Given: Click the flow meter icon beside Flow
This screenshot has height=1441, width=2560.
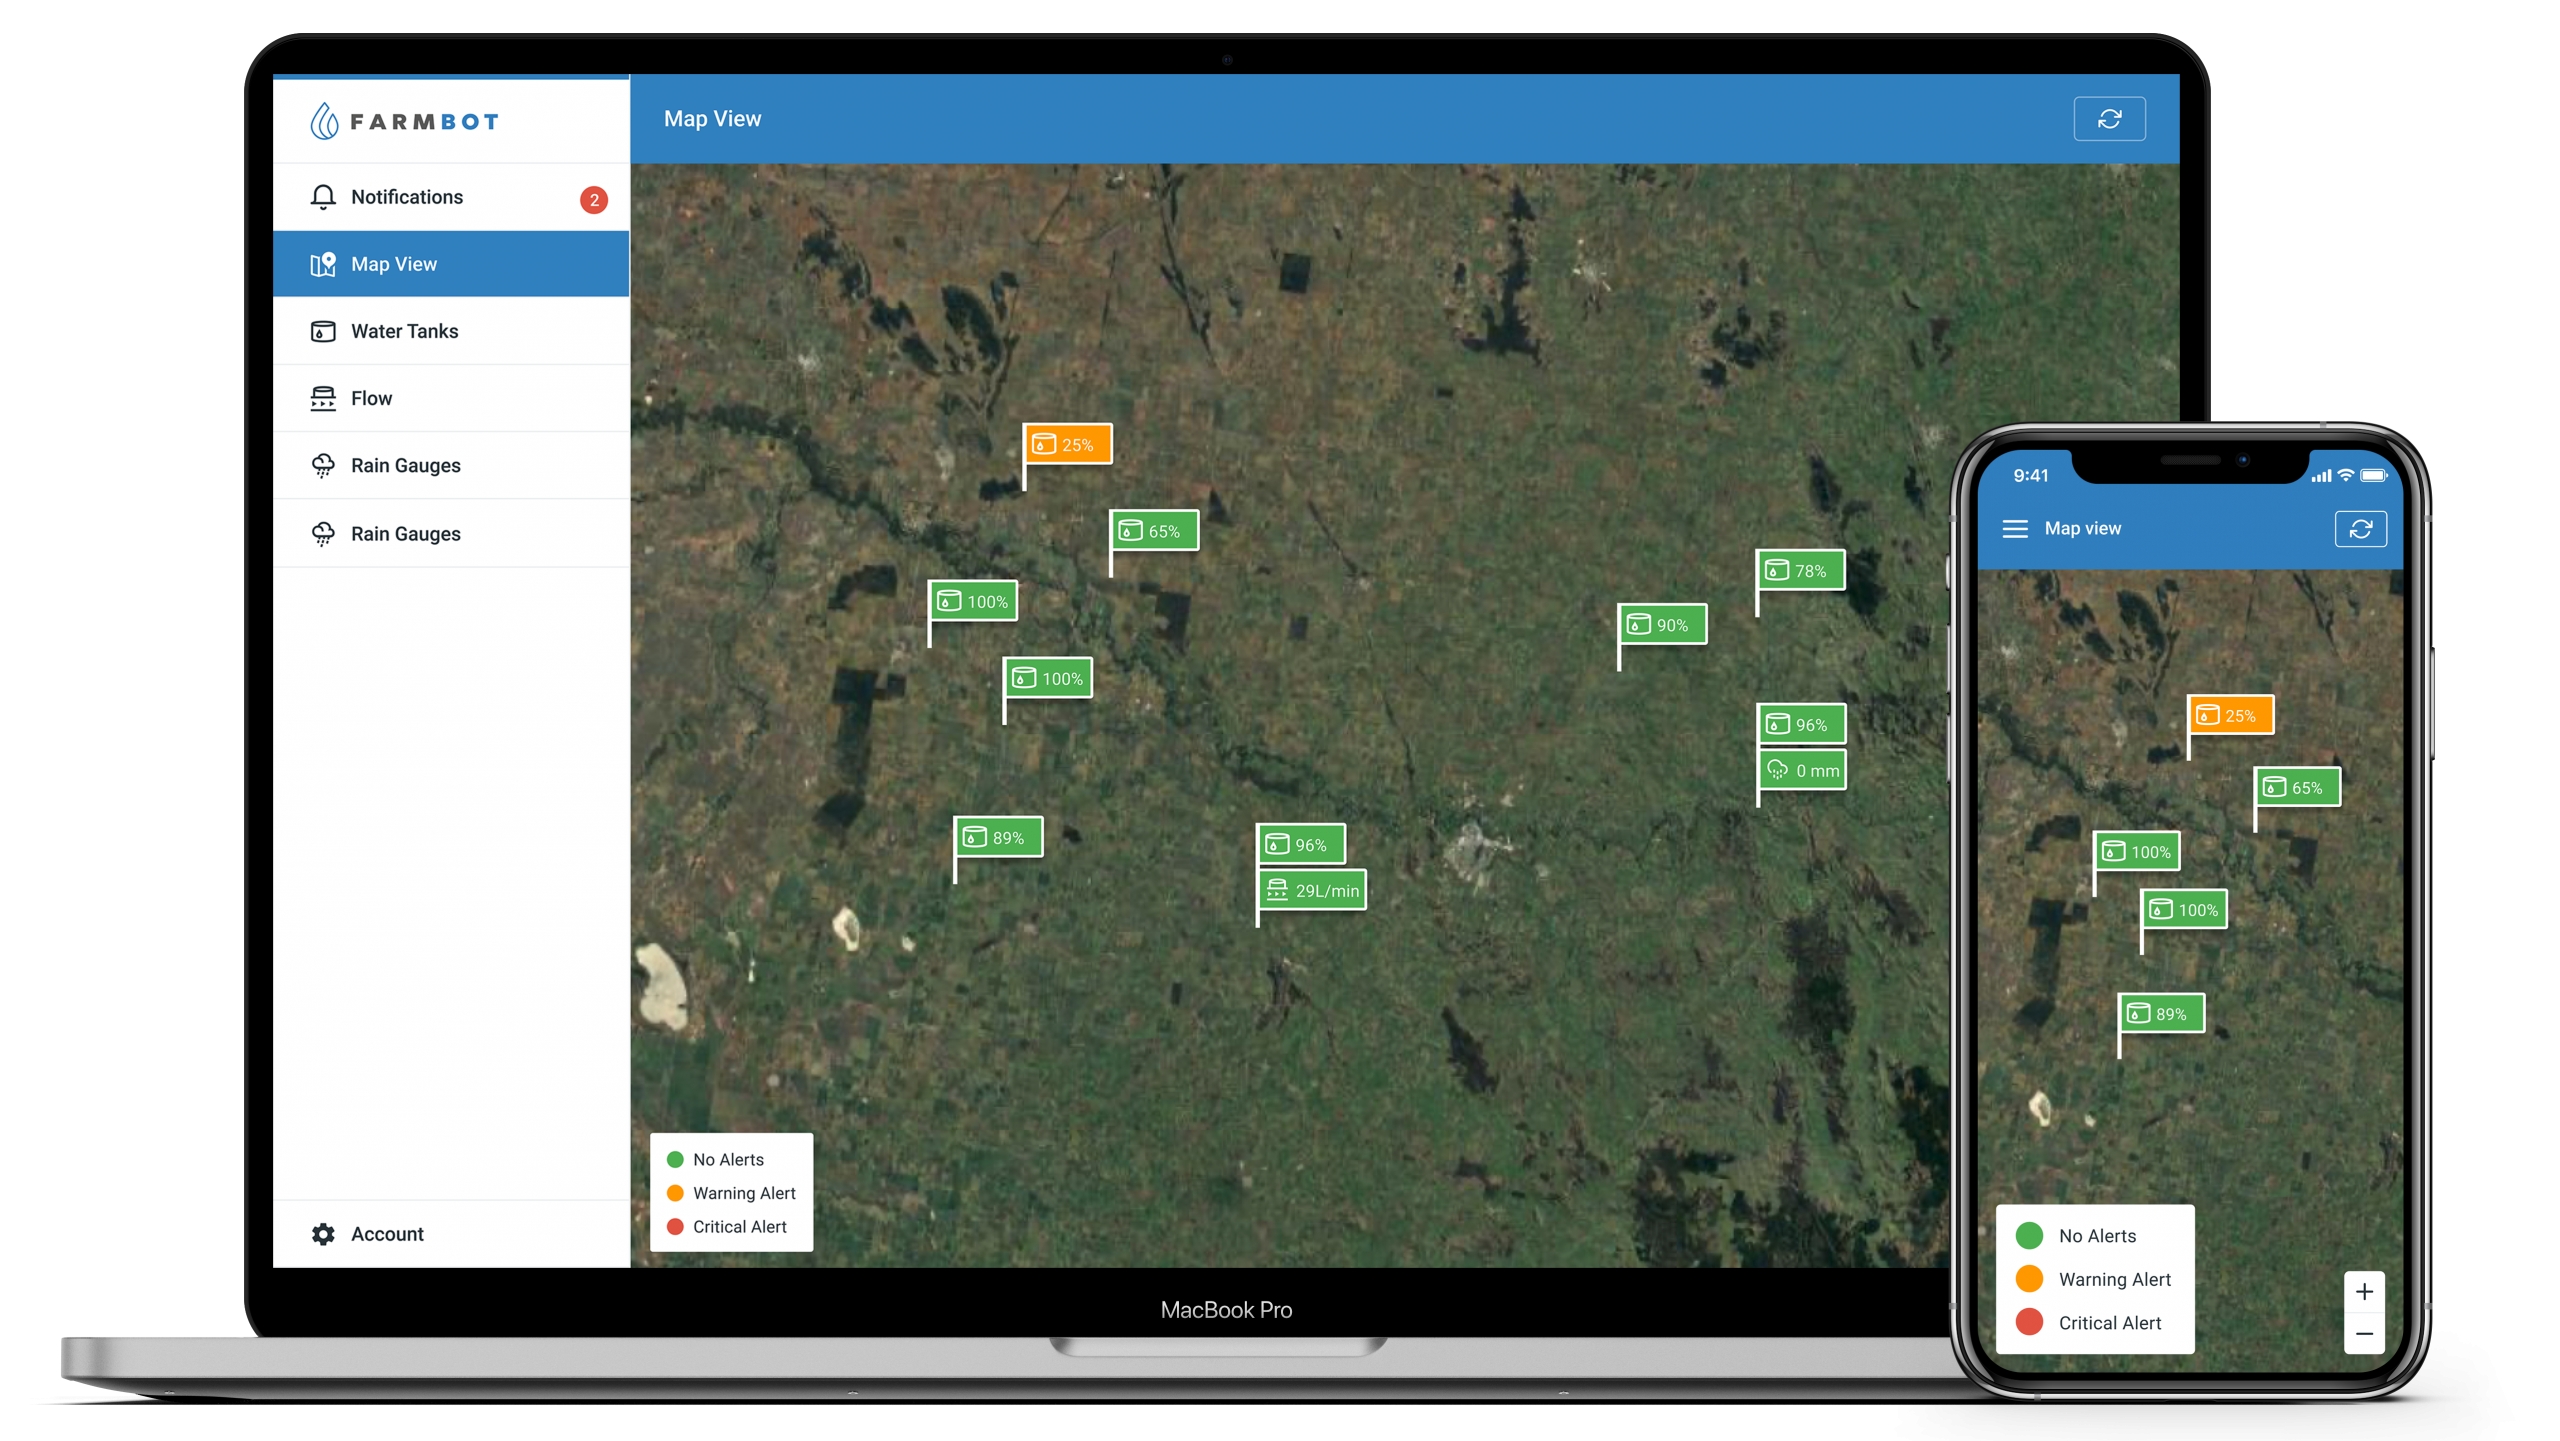Looking at the screenshot, I should pos(323,398).
